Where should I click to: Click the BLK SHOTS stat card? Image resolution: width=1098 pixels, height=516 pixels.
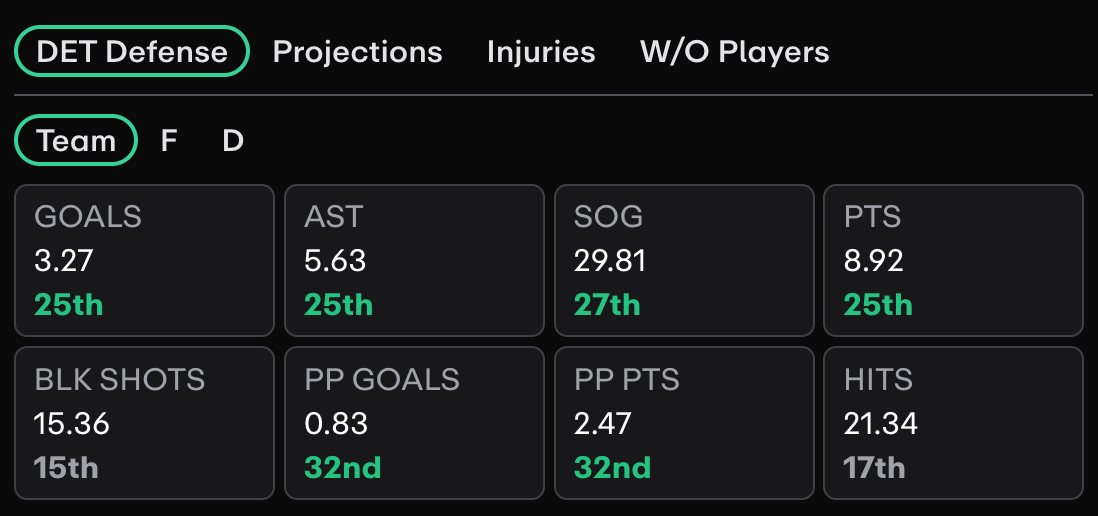pyautogui.click(x=144, y=423)
